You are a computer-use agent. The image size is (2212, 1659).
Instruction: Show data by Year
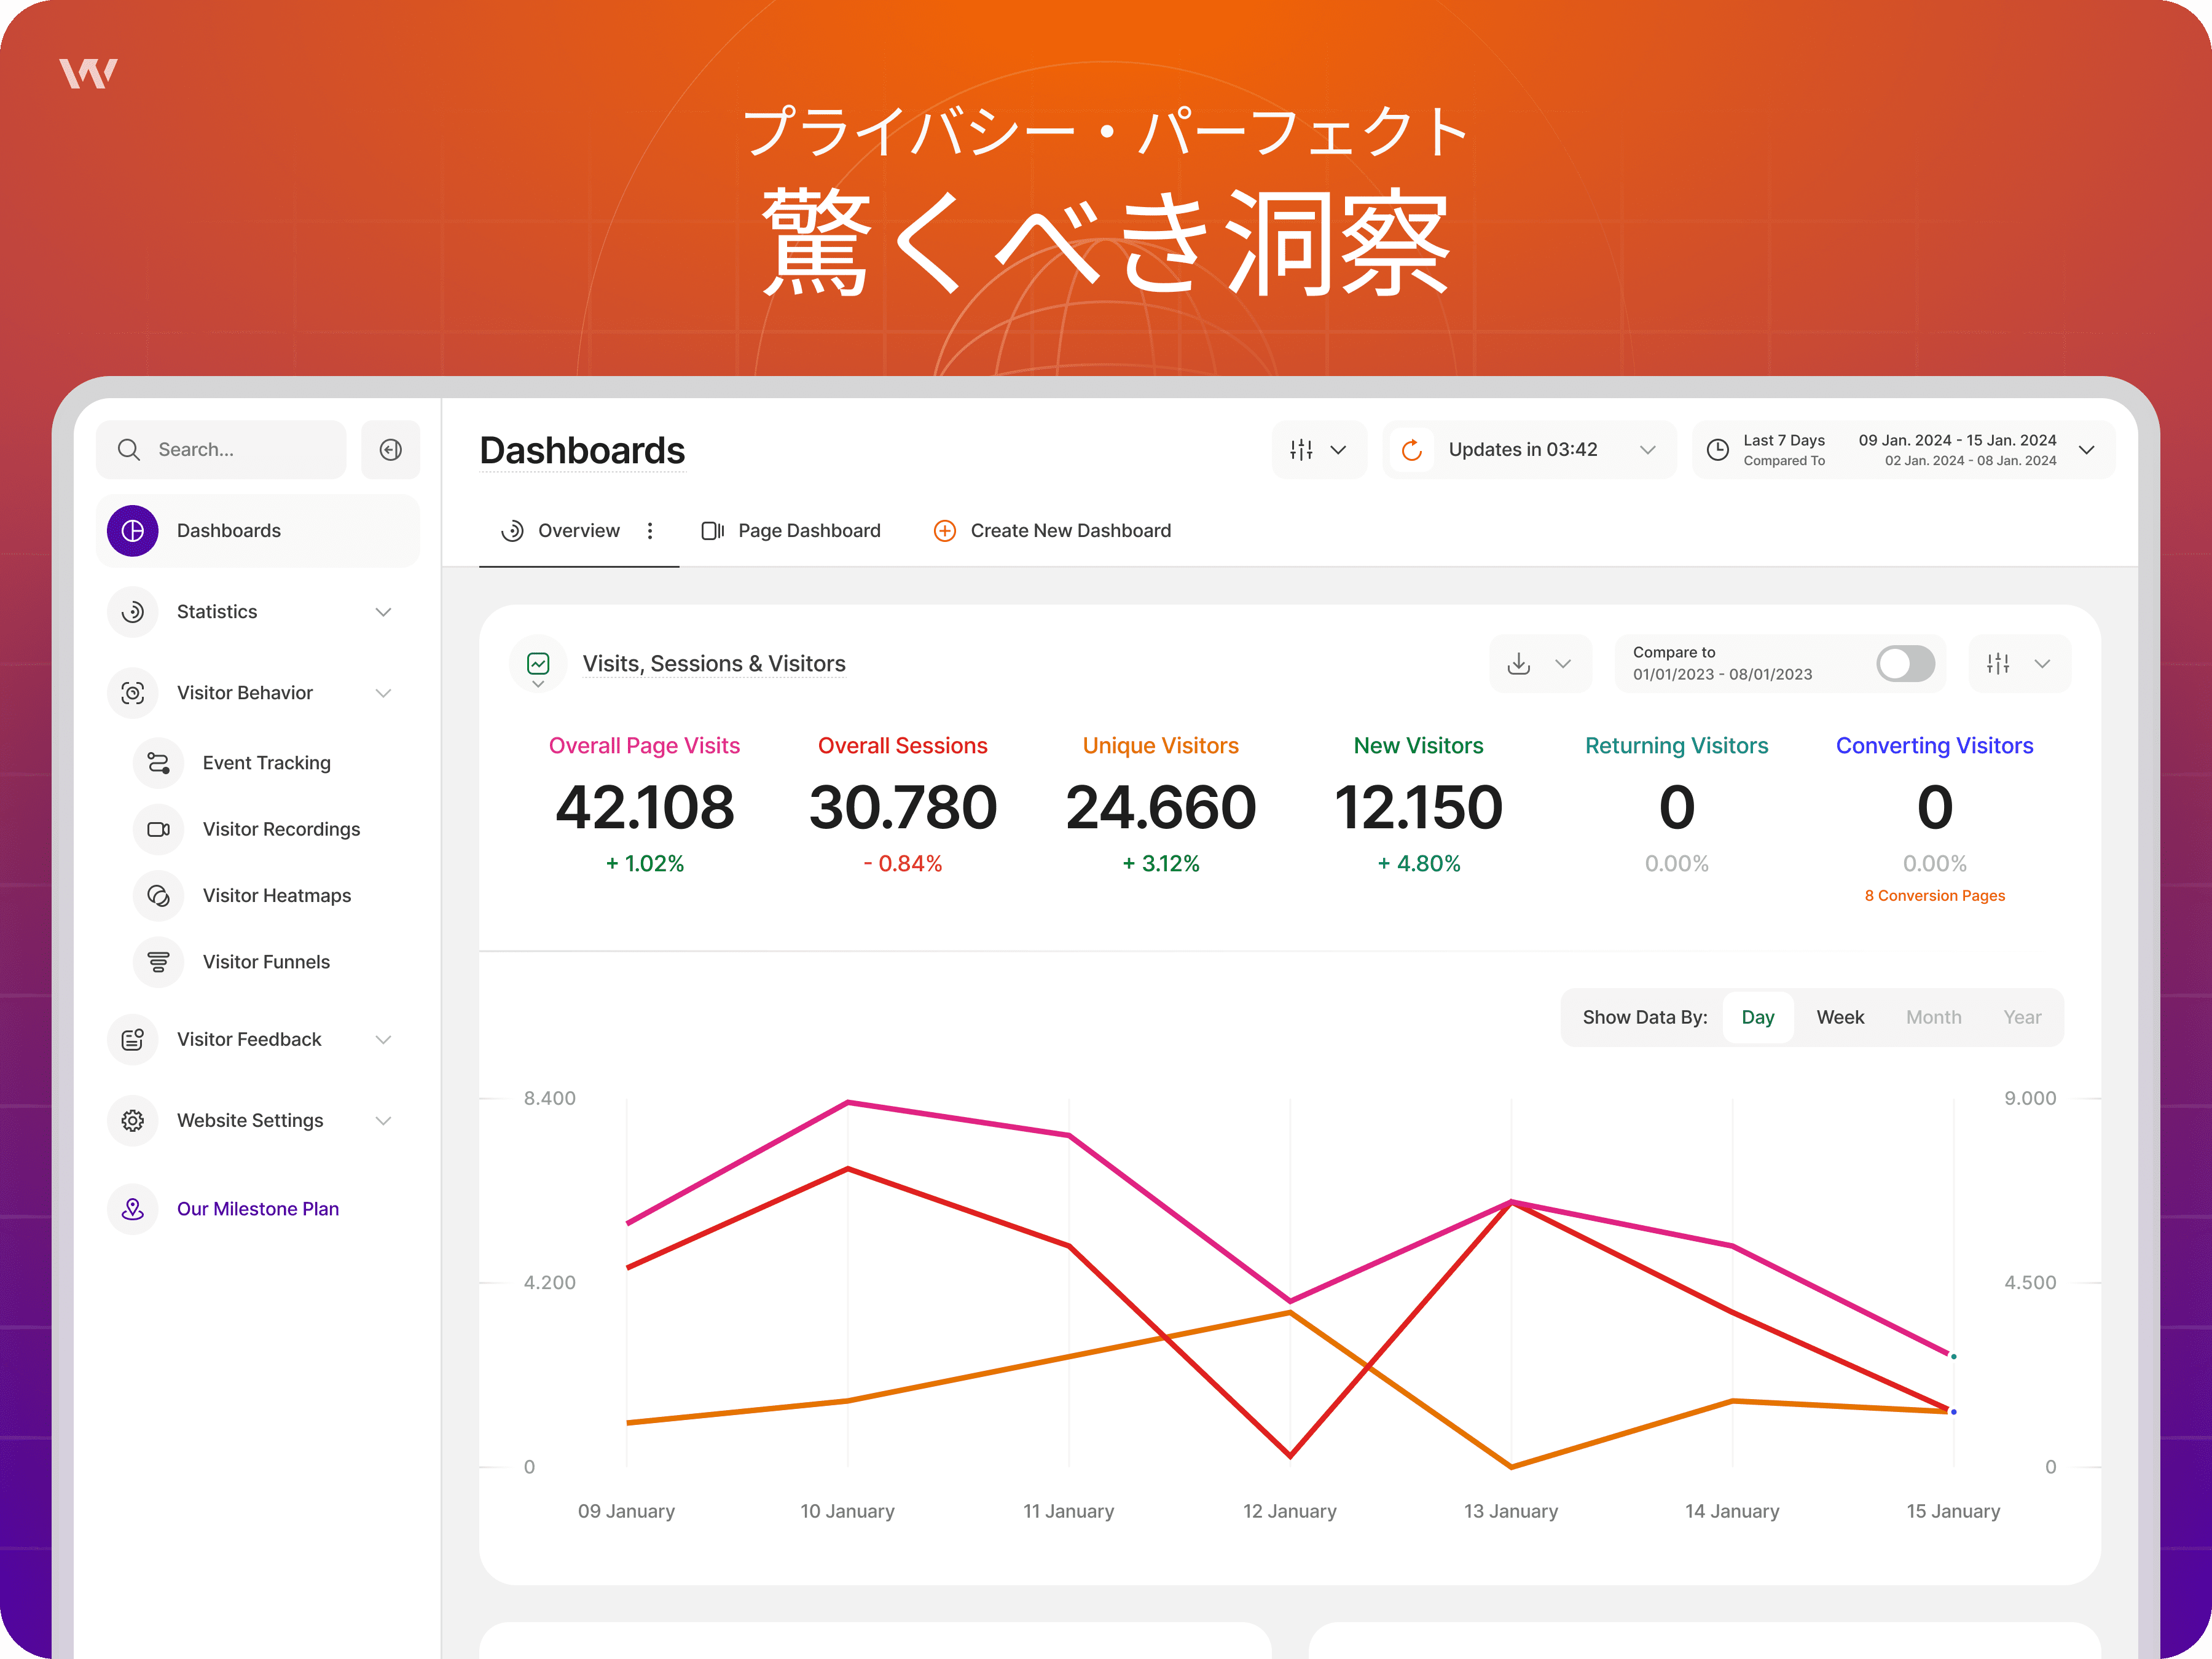(2022, 1018)
